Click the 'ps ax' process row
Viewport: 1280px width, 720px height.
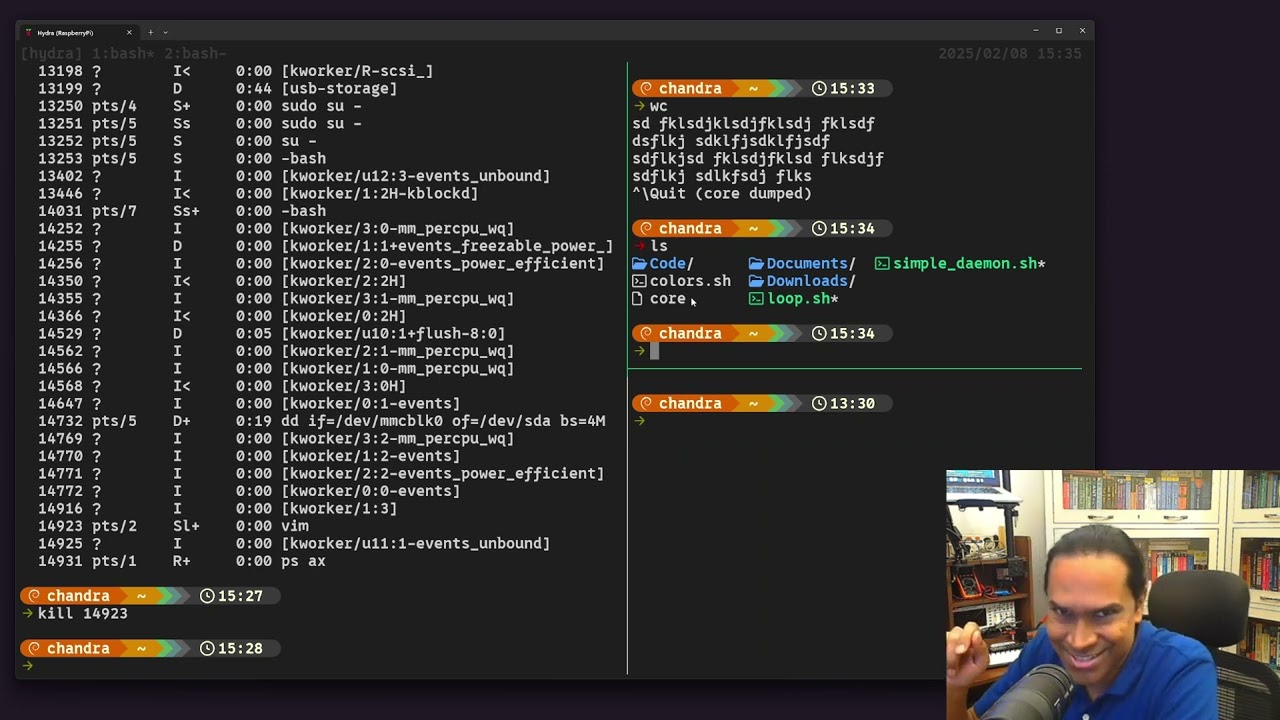pyautogui.click(x=182, y=561)
